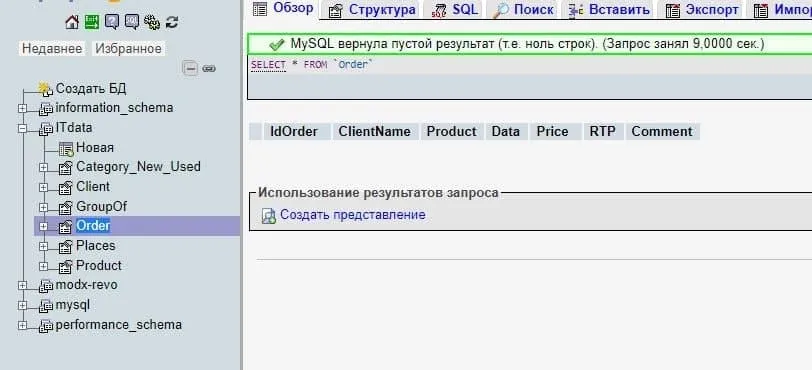Select the Places table name
This screenshot has height=370, width=812.
(96, 246)
